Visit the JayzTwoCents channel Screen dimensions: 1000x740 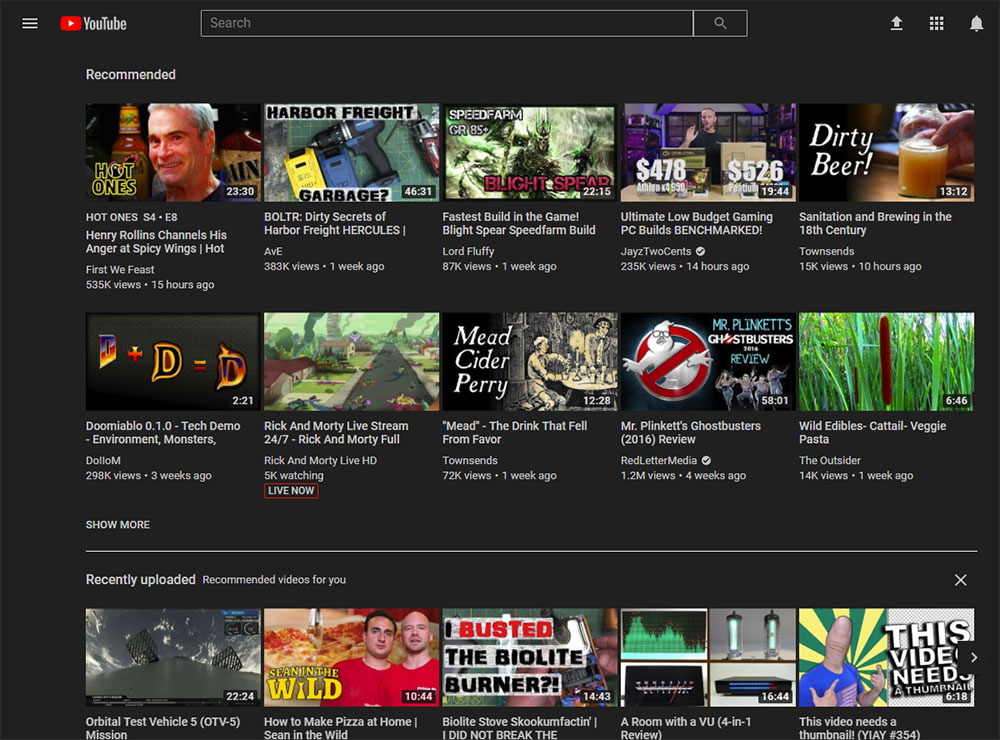click(656, 251)
